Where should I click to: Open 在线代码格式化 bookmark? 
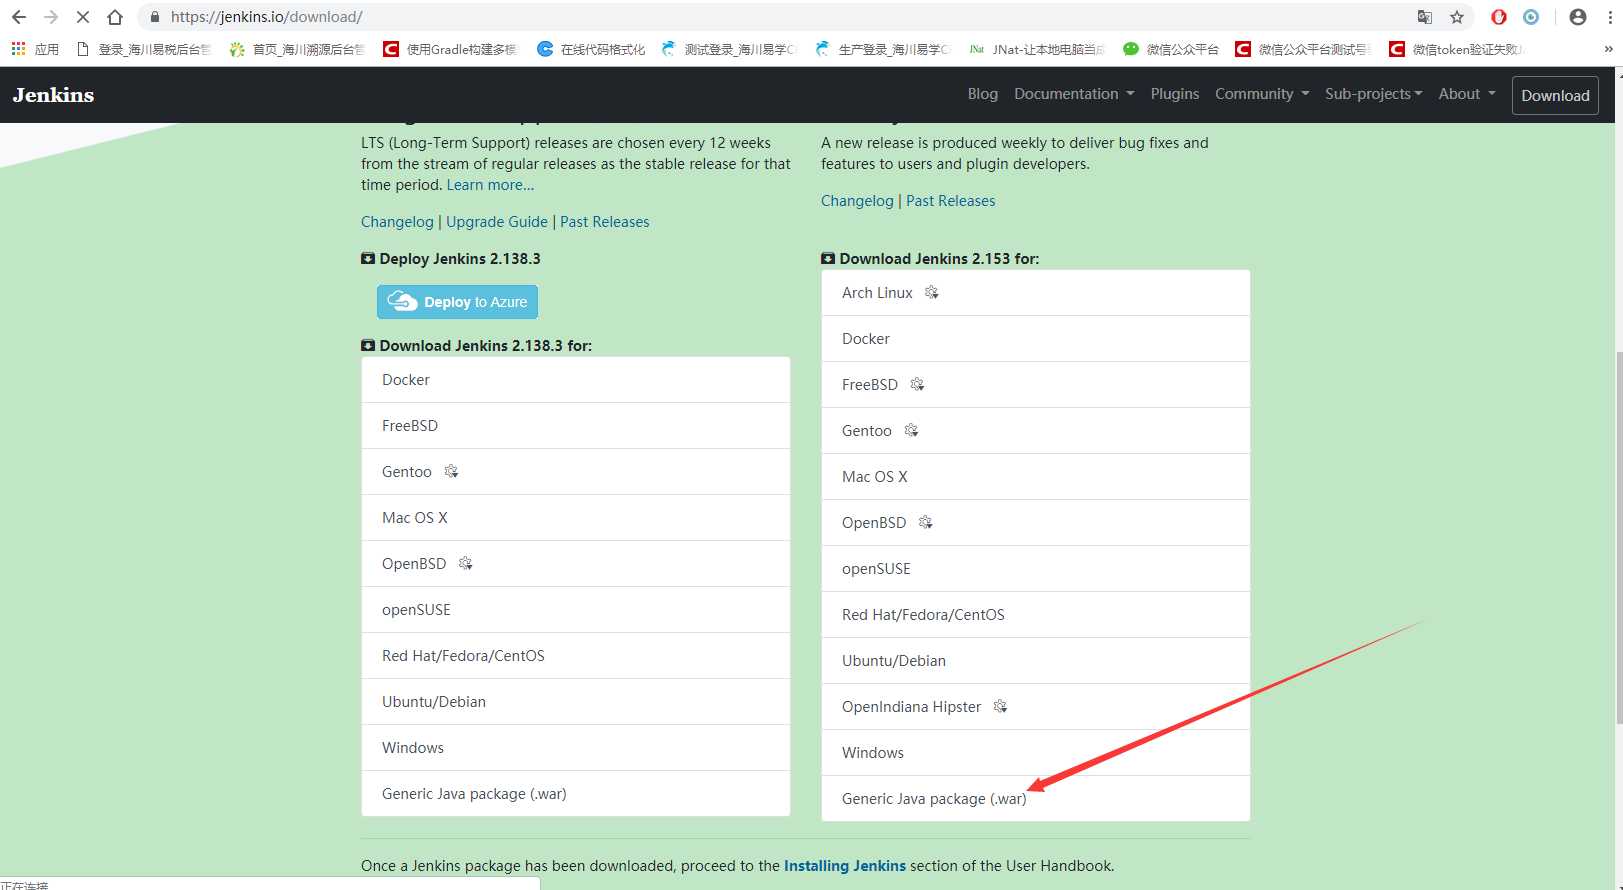pos(591,49)
